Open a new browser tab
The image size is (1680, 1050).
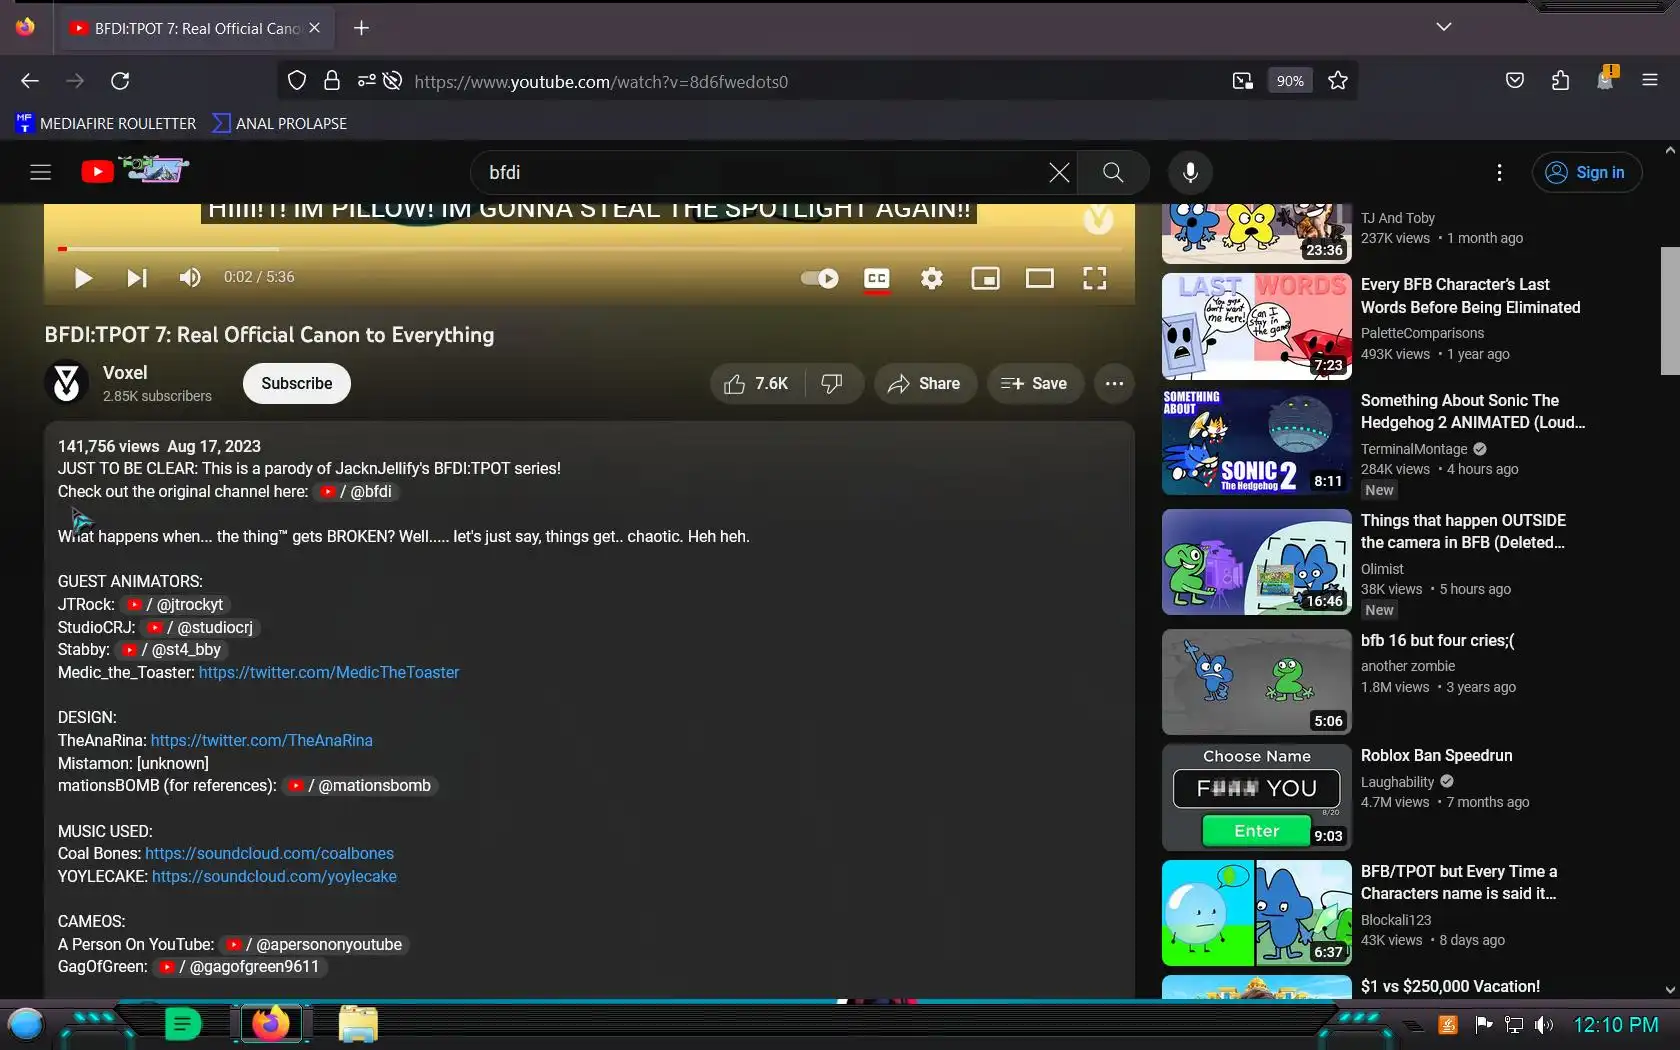(362, 28)
